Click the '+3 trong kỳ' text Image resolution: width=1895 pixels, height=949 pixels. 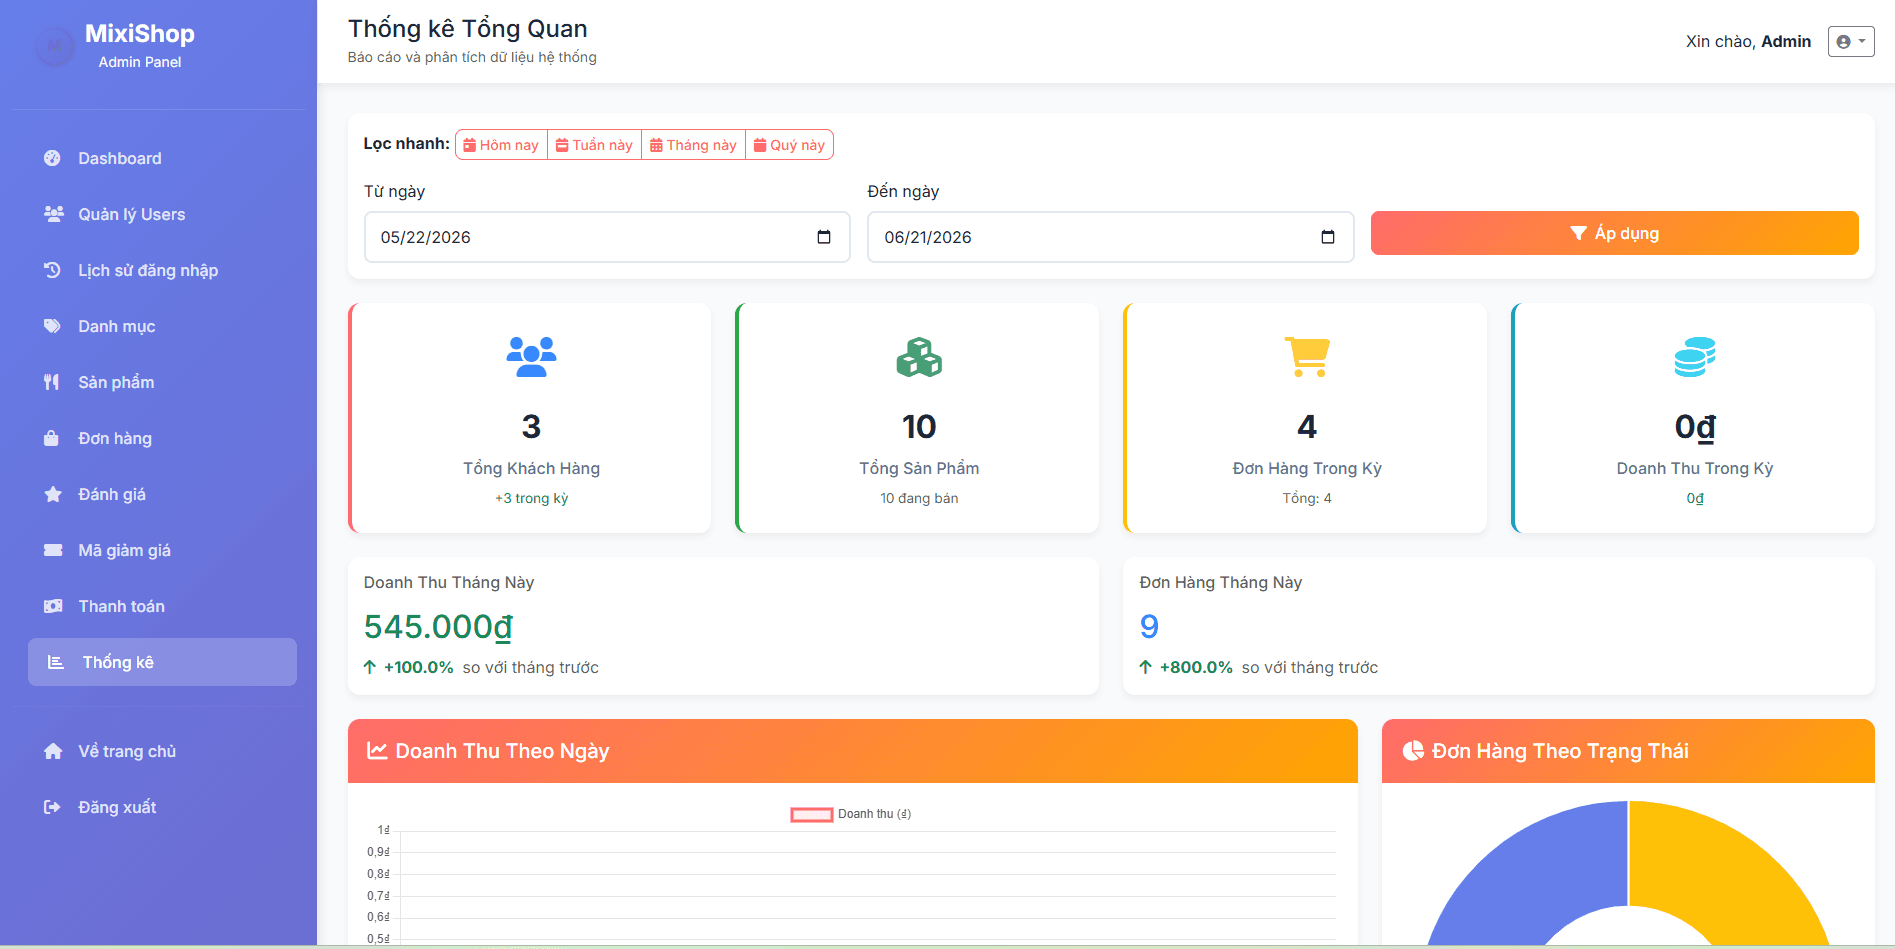tap(531, 498)
